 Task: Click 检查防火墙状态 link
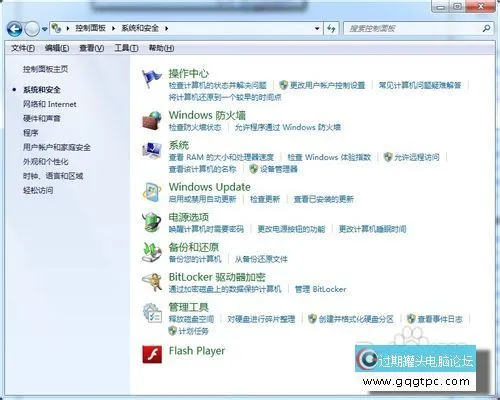(195, 127)
